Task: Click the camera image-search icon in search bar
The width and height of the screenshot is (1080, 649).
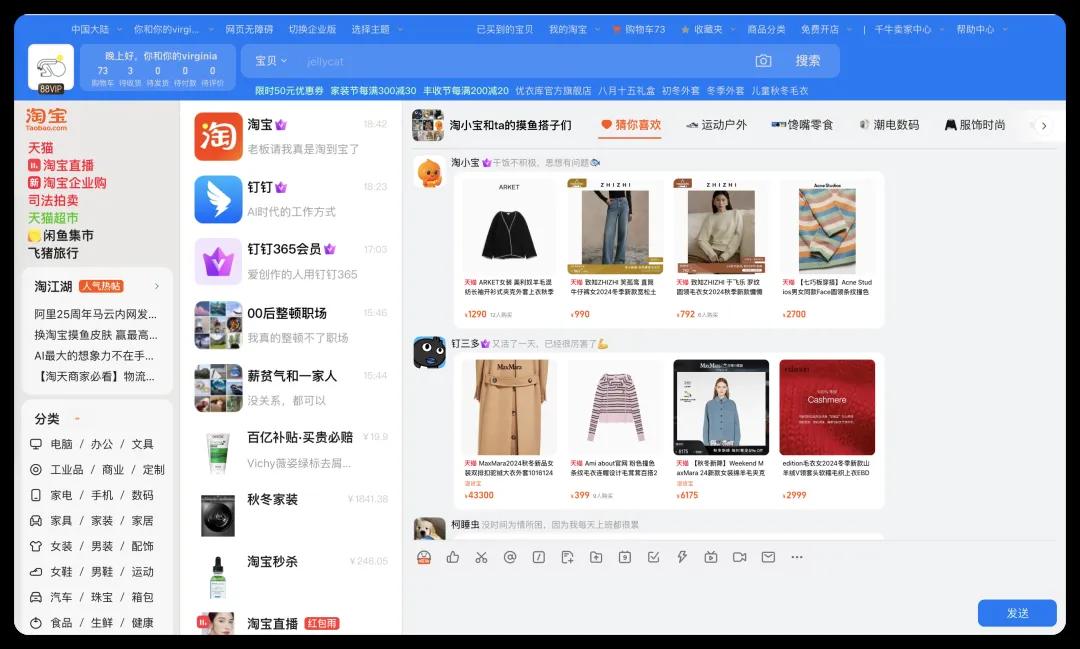Action: 763,61
